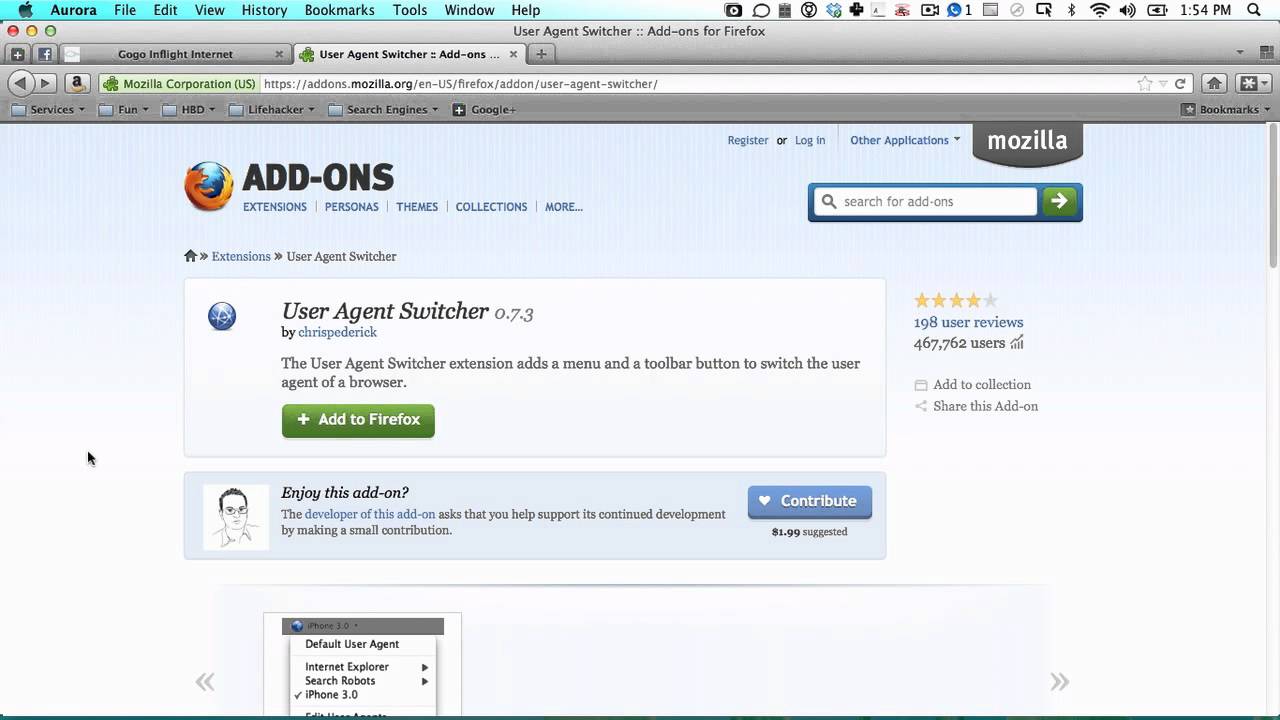Open the File menu
The width and height of the screenshot is (1280, 720).
click(x=125, y=10)
